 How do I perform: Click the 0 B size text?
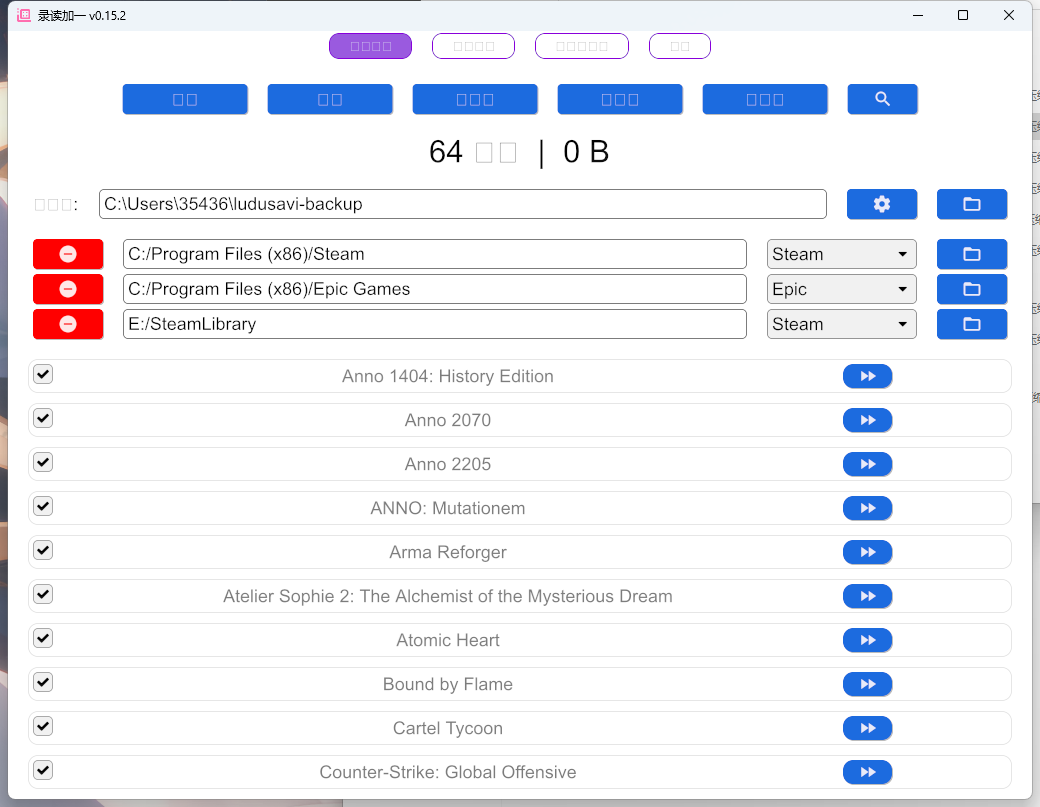point(586,152)
